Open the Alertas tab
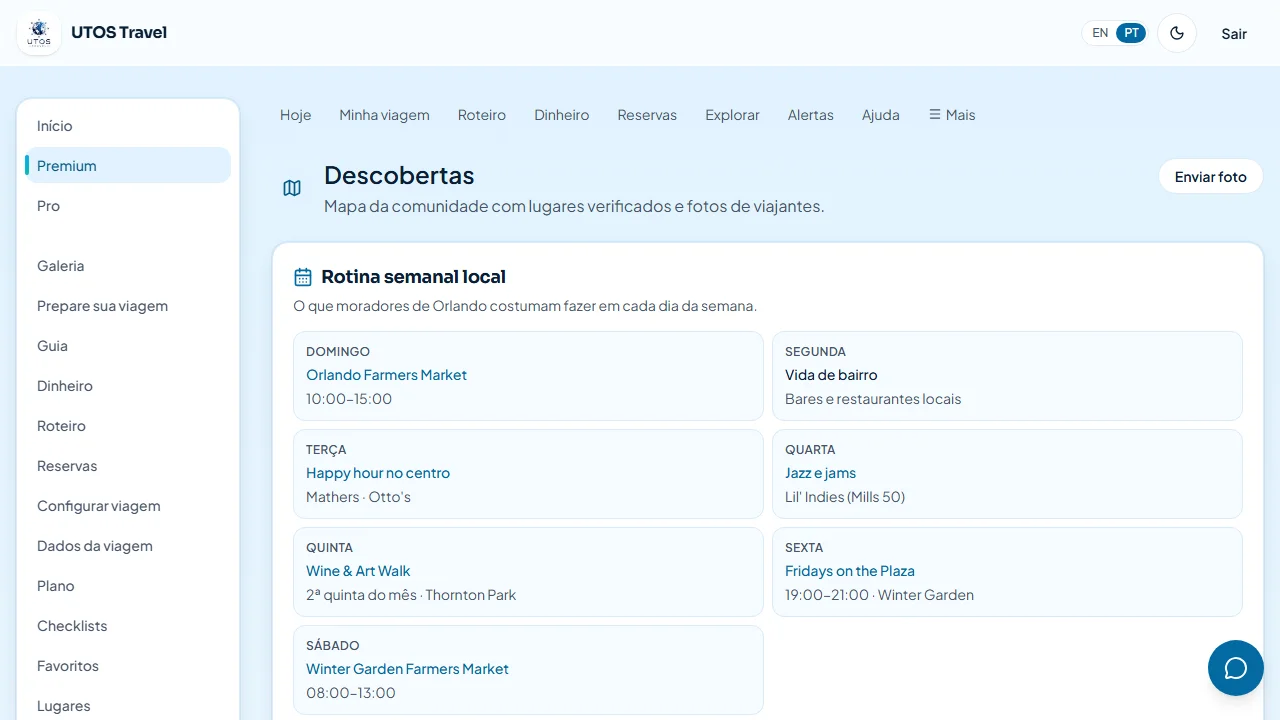Screen dimensions: 1280x720 [810, 115]
